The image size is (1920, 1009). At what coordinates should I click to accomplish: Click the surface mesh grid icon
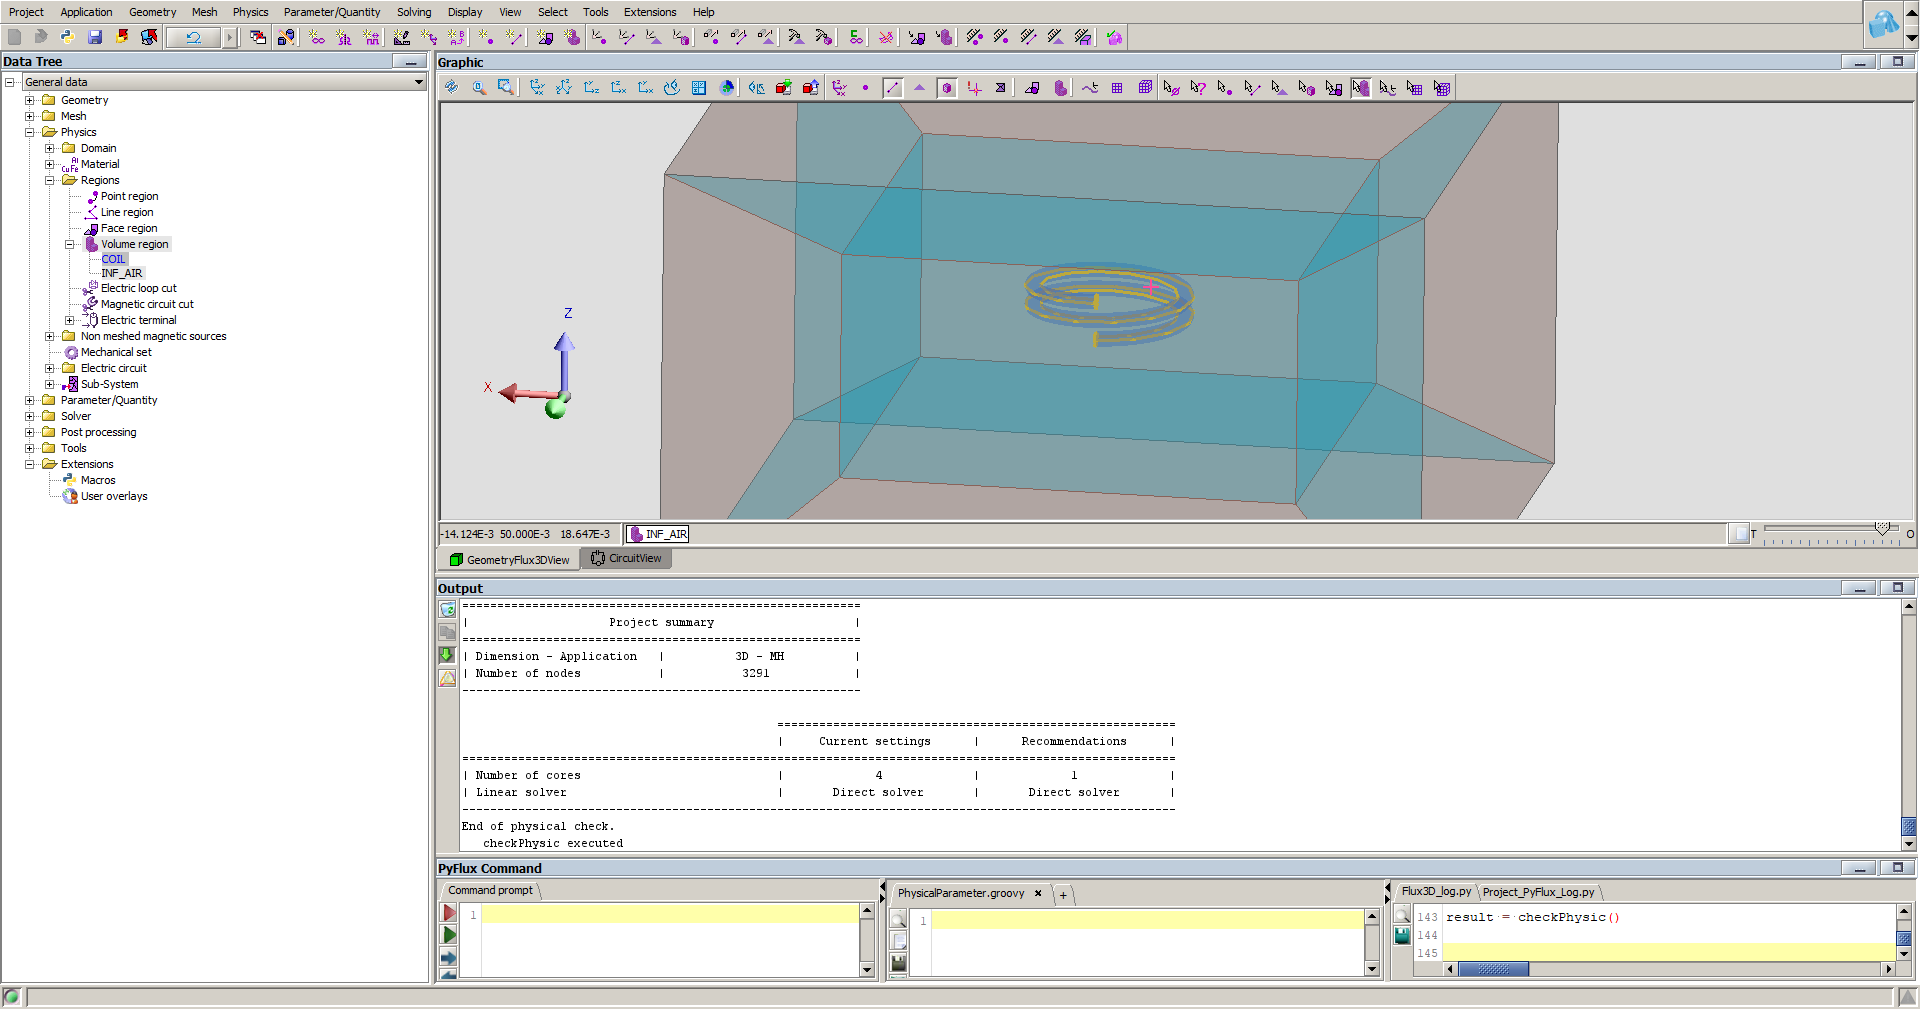tap(1117, 88)
